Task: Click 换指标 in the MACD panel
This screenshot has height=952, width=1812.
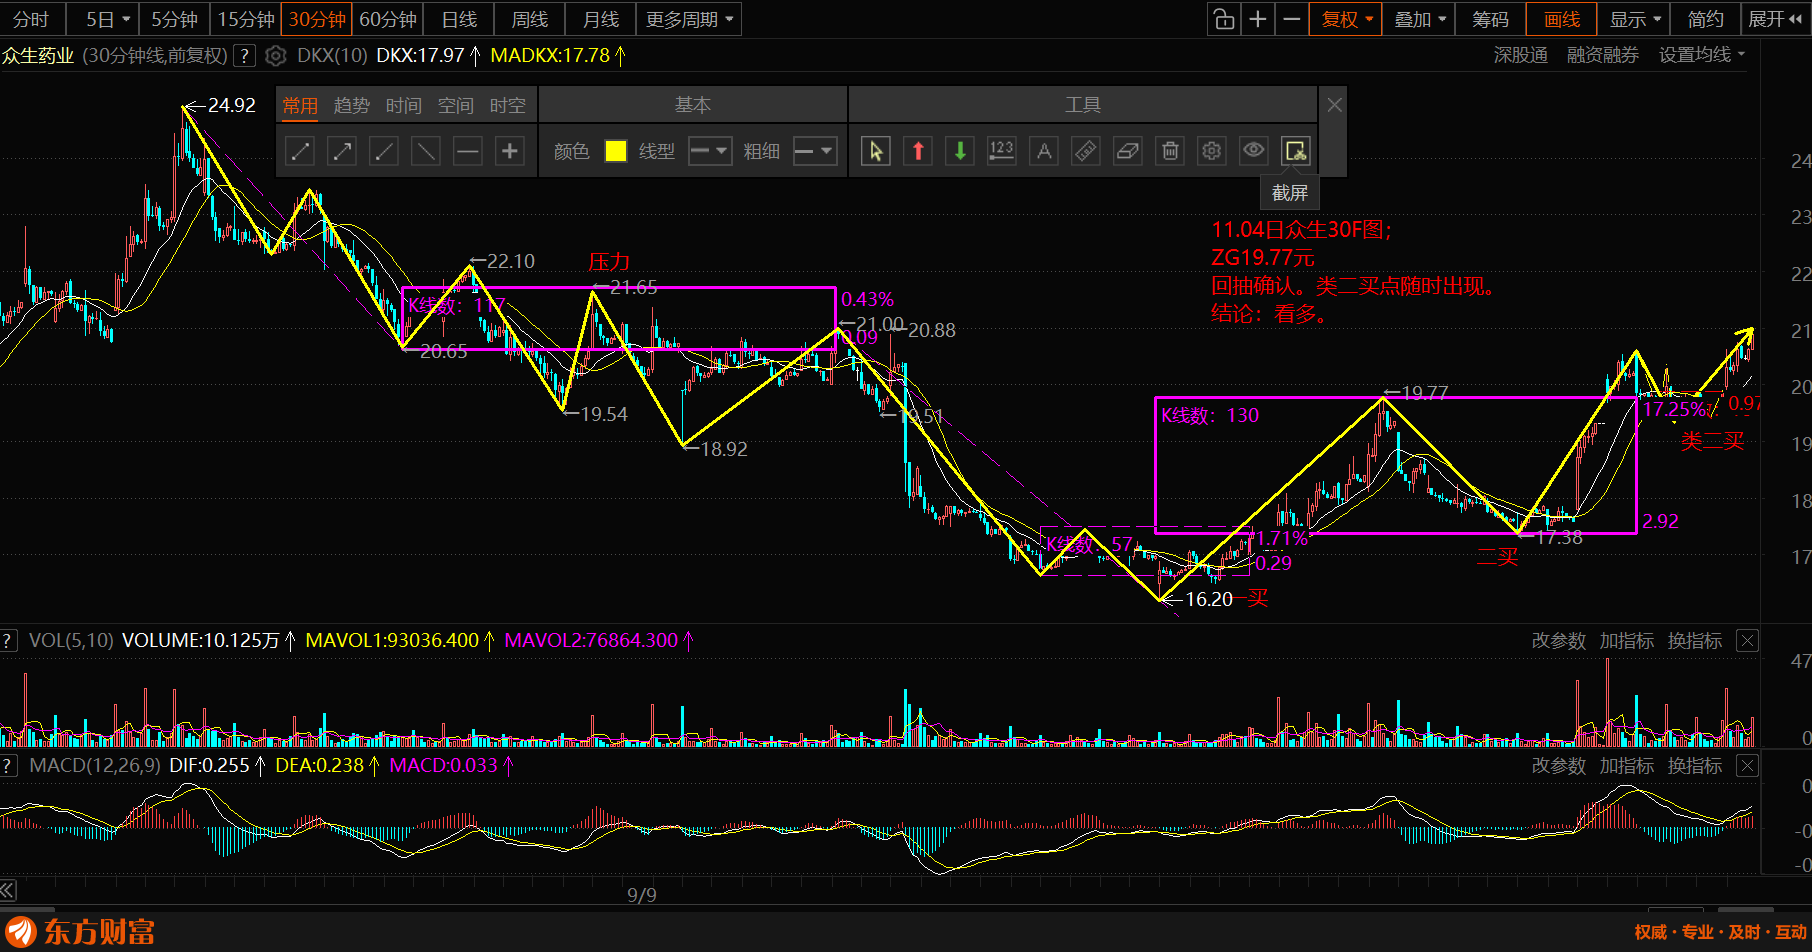Action: 1695,766
